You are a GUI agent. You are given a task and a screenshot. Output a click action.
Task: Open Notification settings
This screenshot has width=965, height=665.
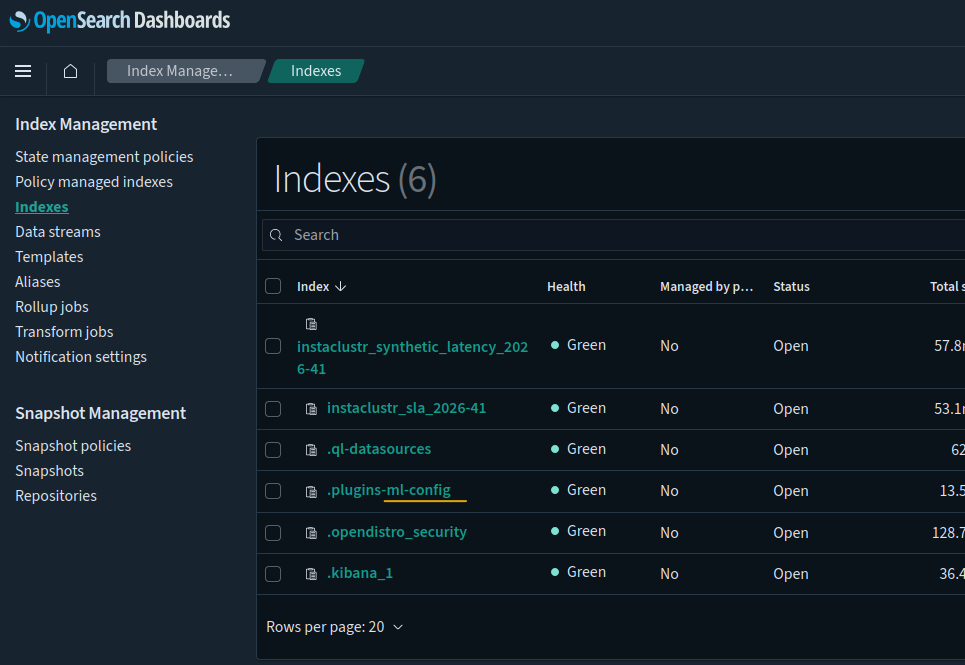(81, 357)
